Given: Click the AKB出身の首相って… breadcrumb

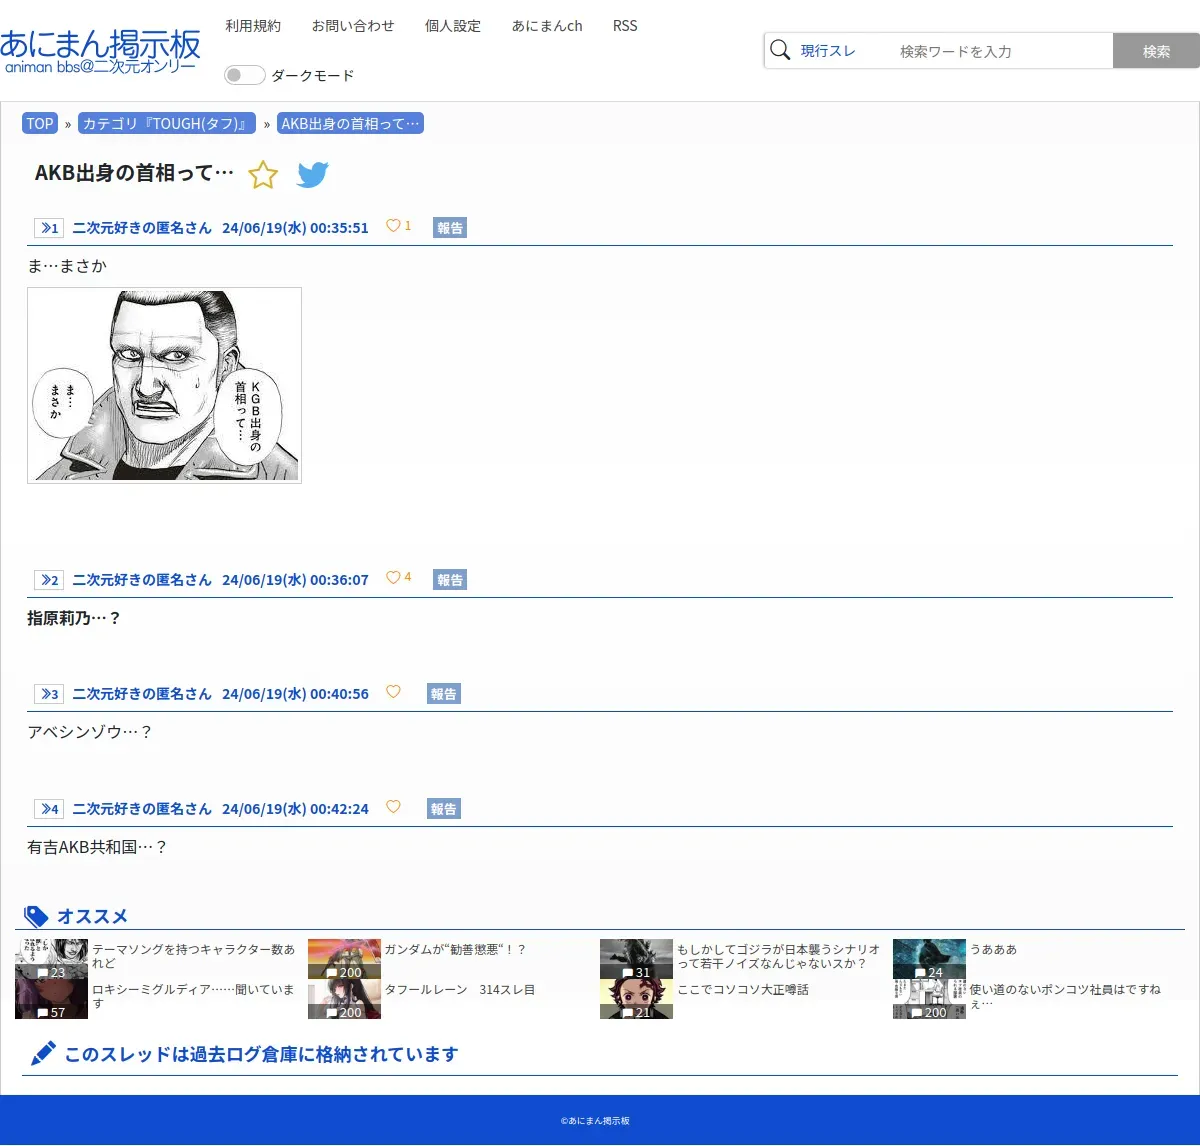Looking at the screenshot, I should pos(350,123).
